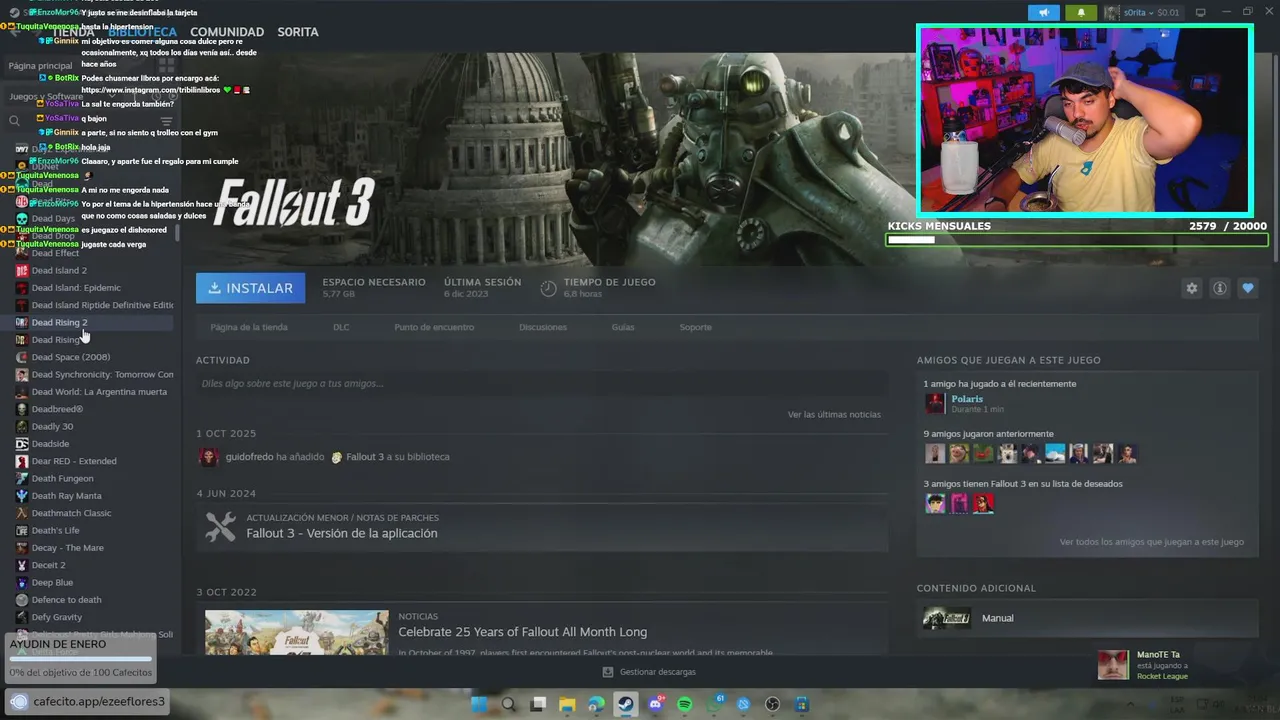1280x720 pixels.
Task: Open the SORITA profile menu
Action: click(298, 32)
